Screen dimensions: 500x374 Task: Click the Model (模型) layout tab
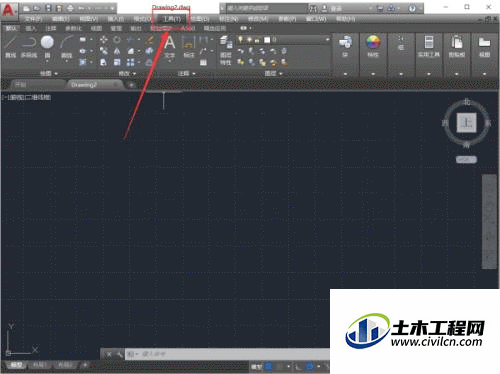click(x=16, y=365)
